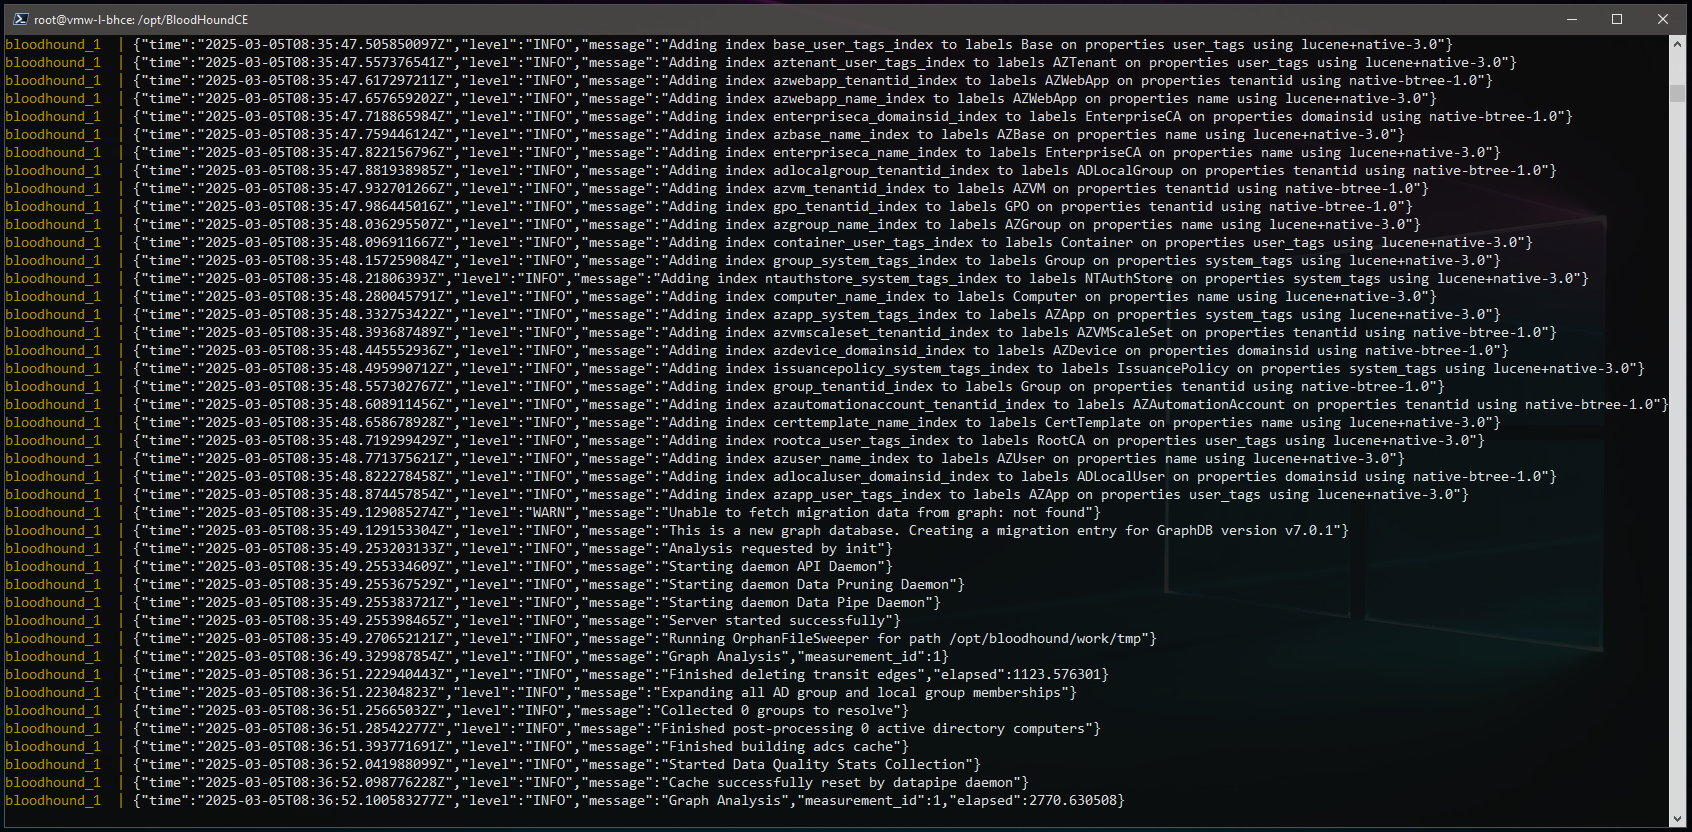Screen dimensions: 1692x832
Task: Click WARN line 'Unable to fetch migration data'
Action: coord(553,513)
